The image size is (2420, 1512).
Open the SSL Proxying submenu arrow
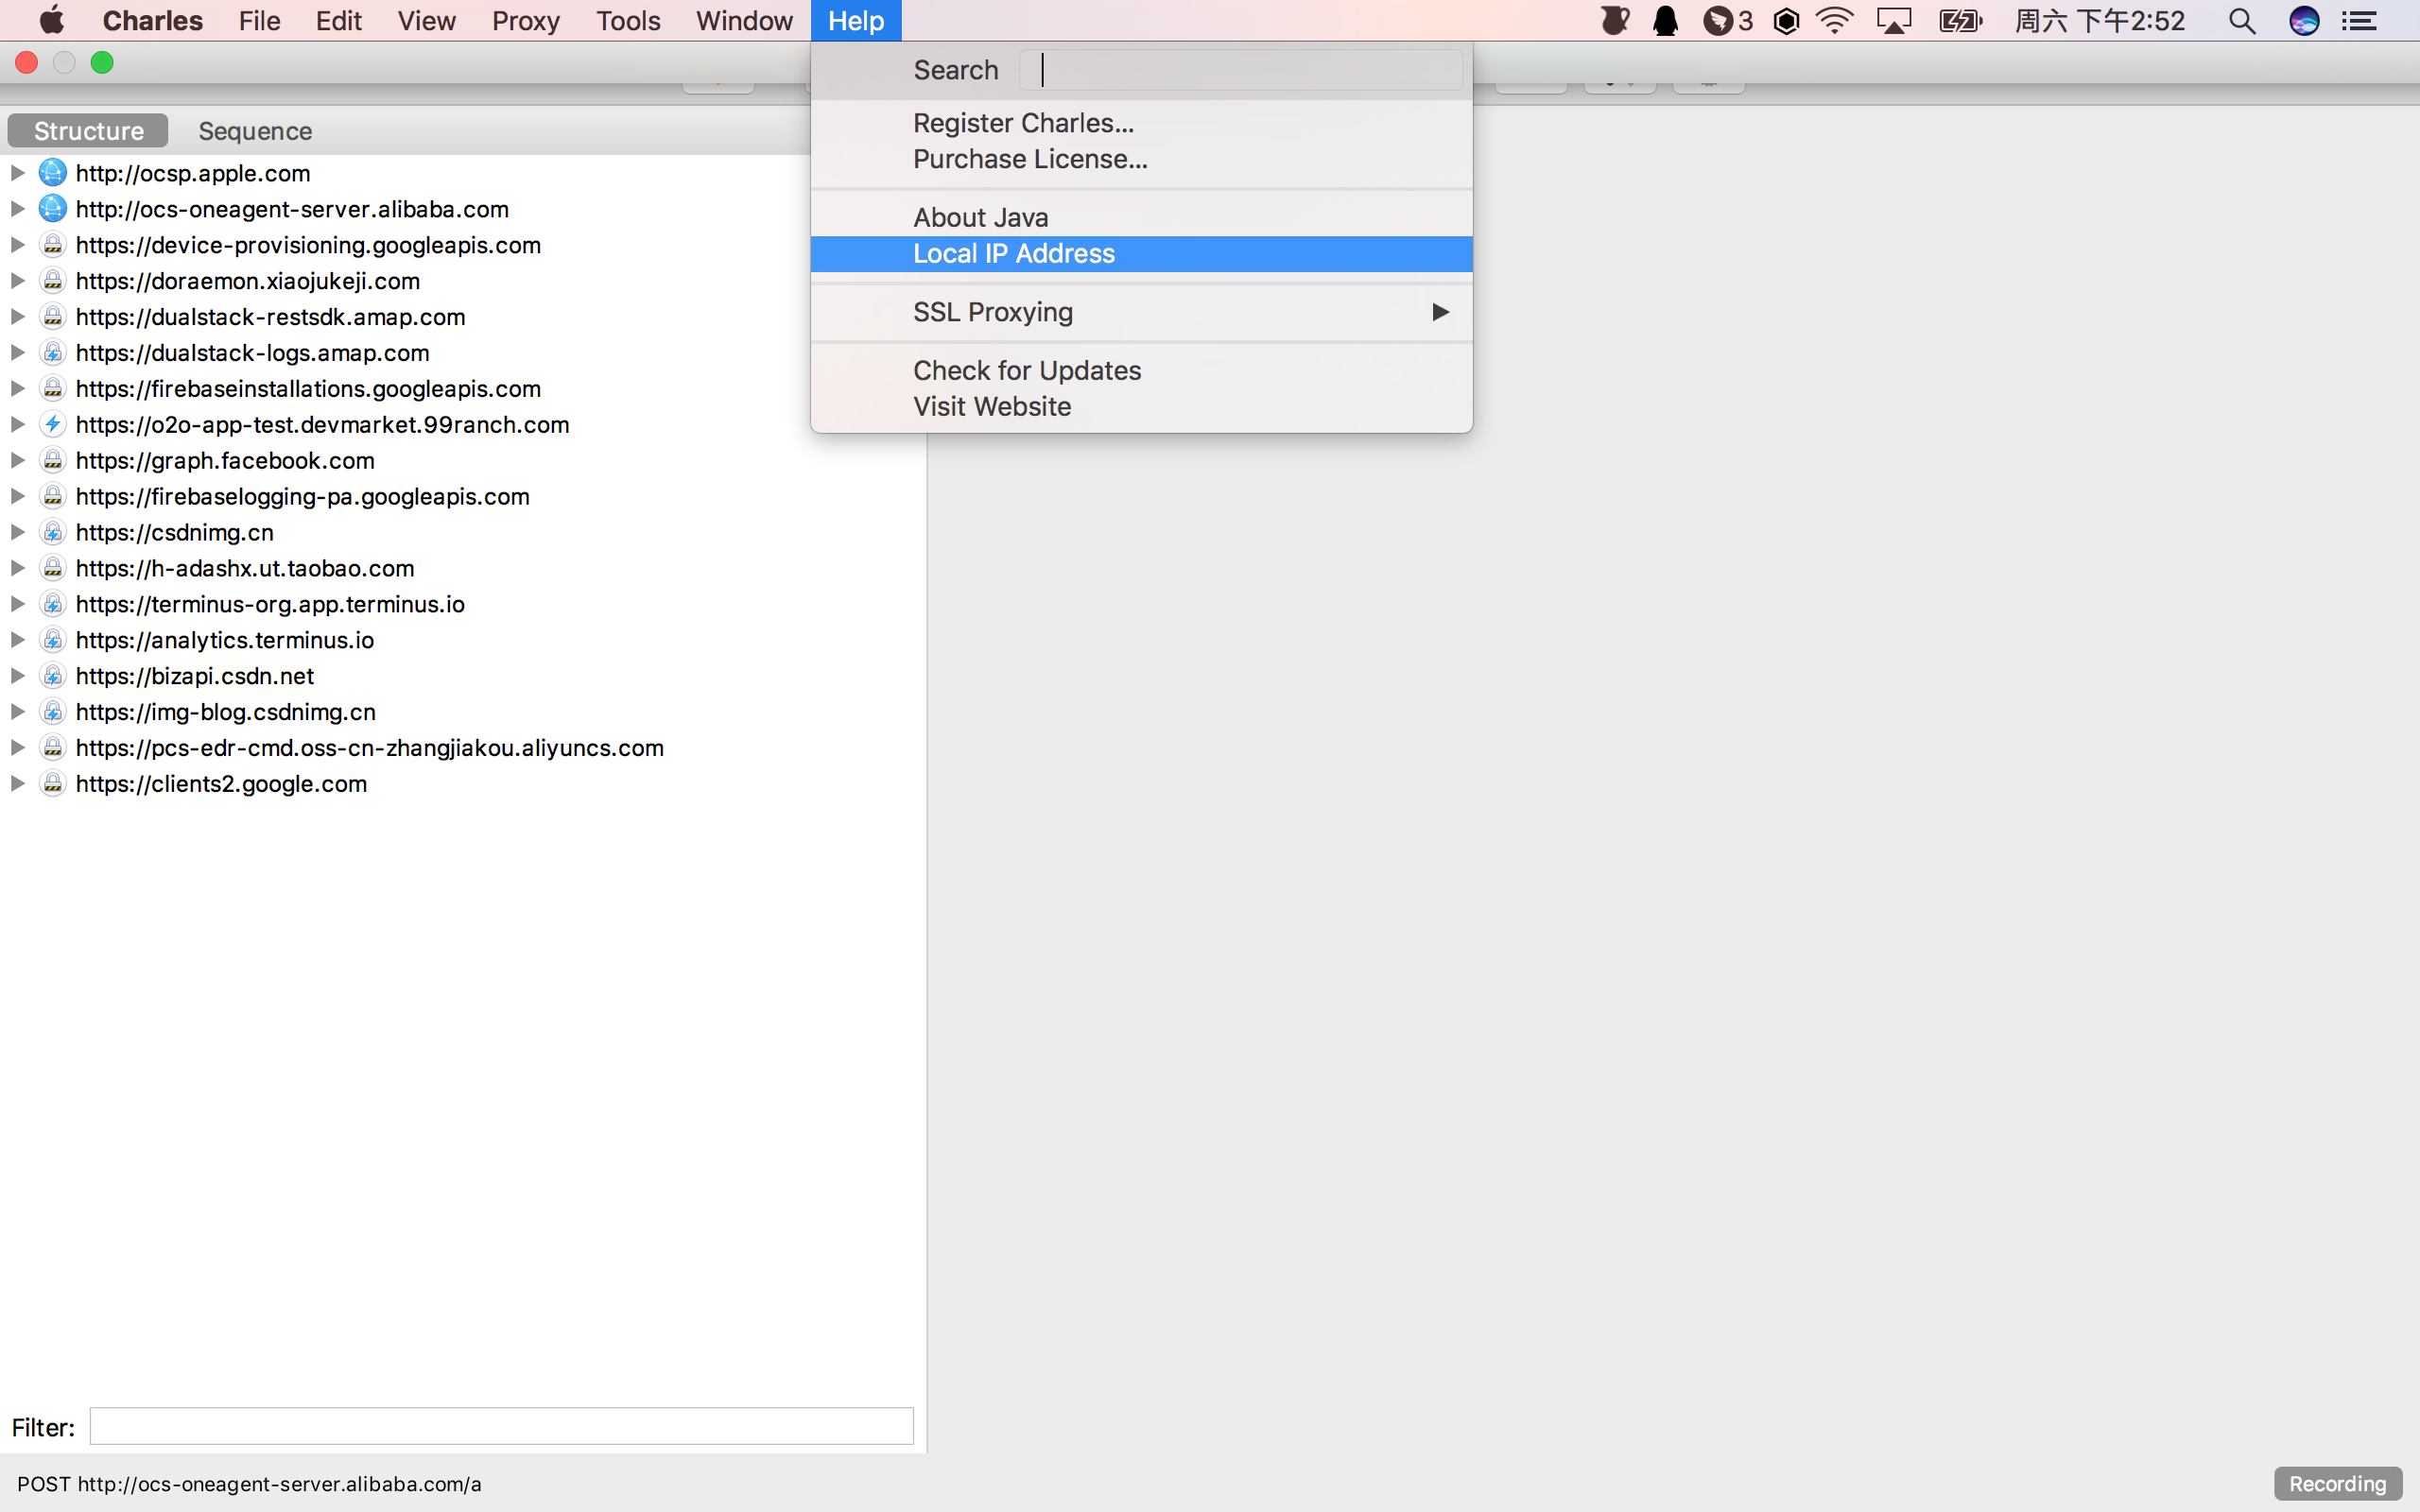(1440, 312)
